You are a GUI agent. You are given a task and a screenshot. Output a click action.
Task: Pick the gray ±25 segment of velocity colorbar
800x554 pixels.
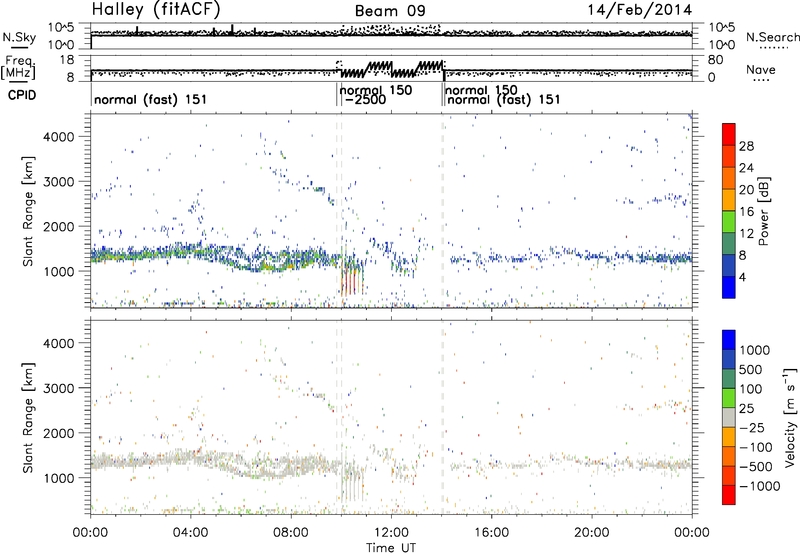pos(729,418)
